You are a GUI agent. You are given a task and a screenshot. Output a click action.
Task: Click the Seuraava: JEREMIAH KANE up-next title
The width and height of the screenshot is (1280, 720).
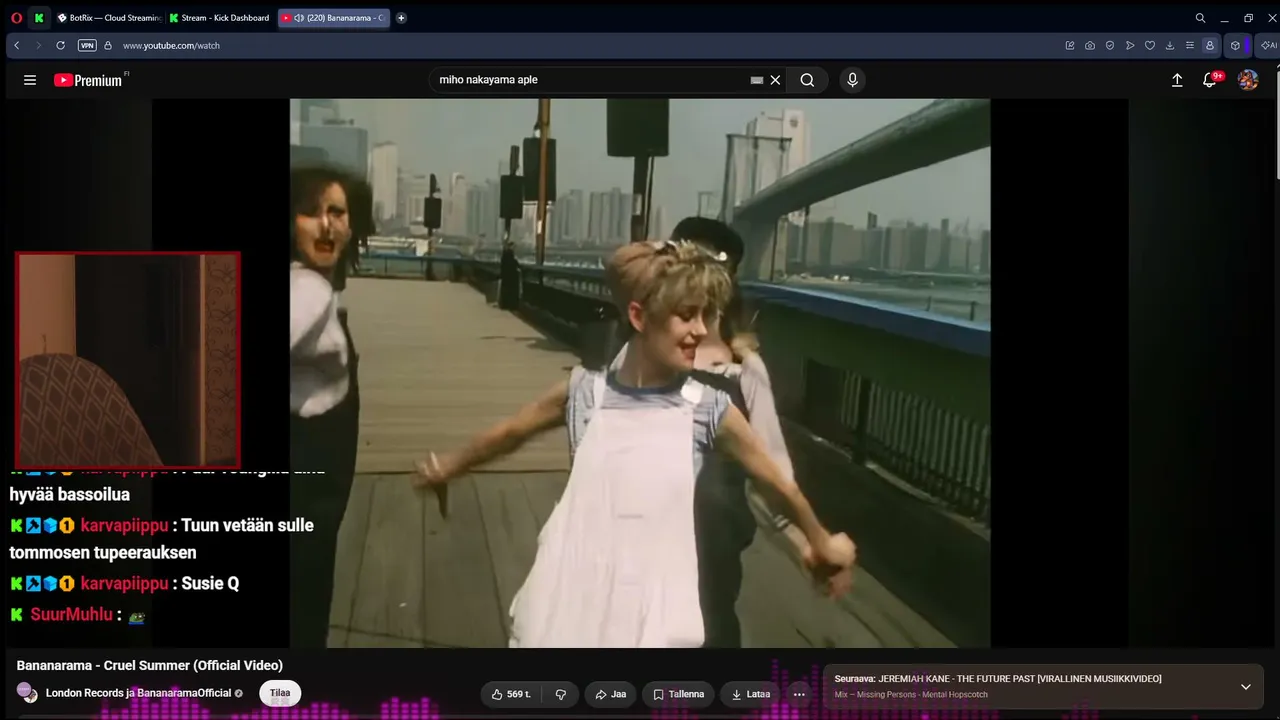[x=998, y=679]
